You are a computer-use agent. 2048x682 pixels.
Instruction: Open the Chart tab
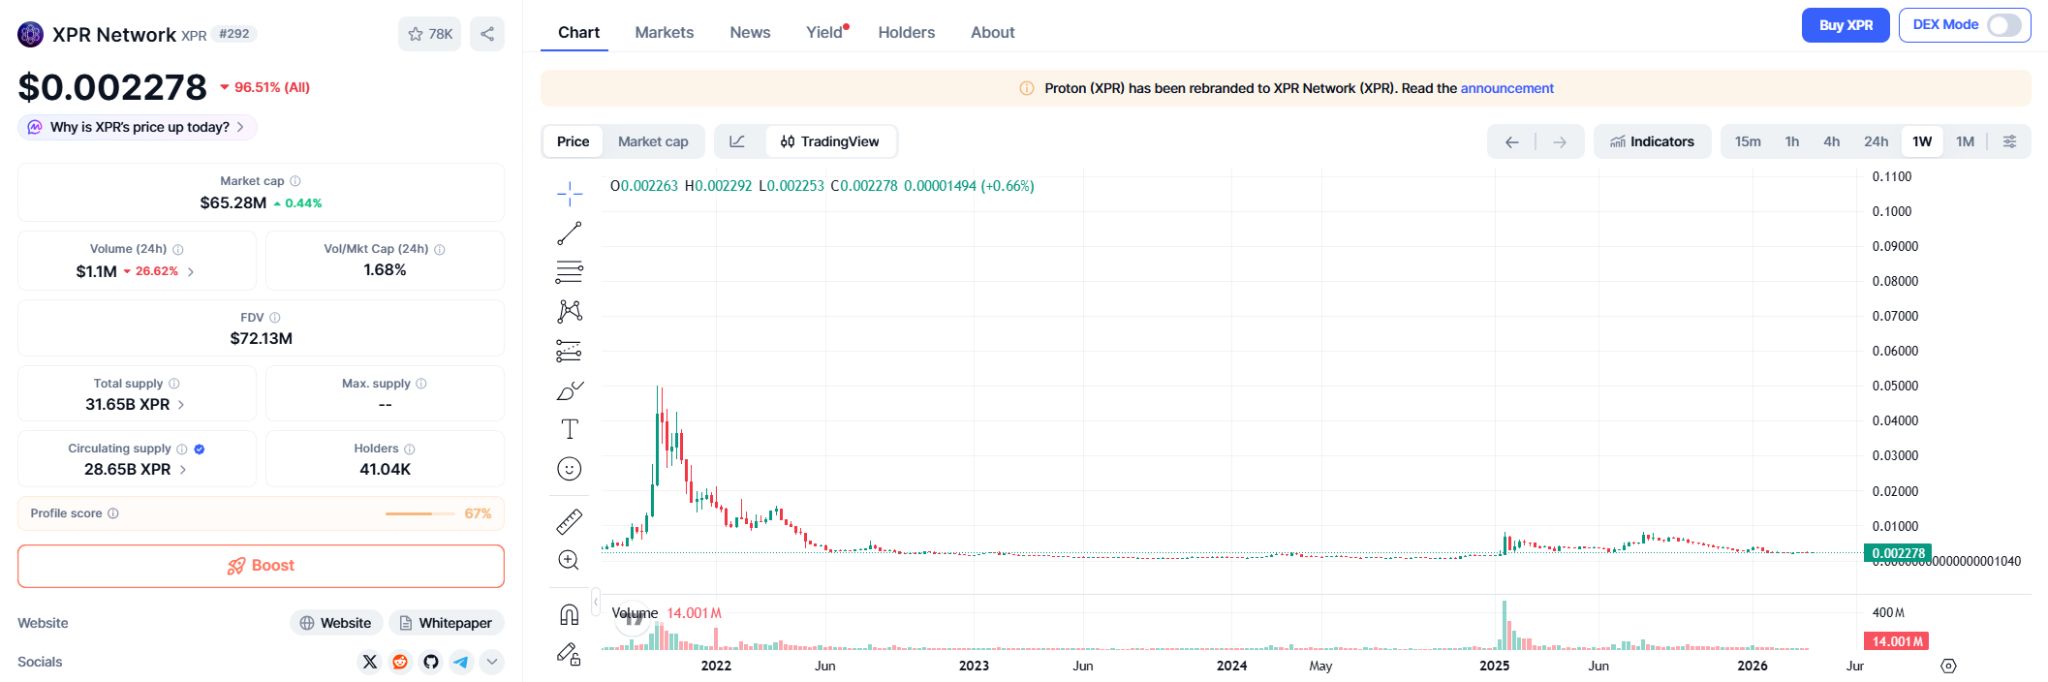tap(579, 32)
